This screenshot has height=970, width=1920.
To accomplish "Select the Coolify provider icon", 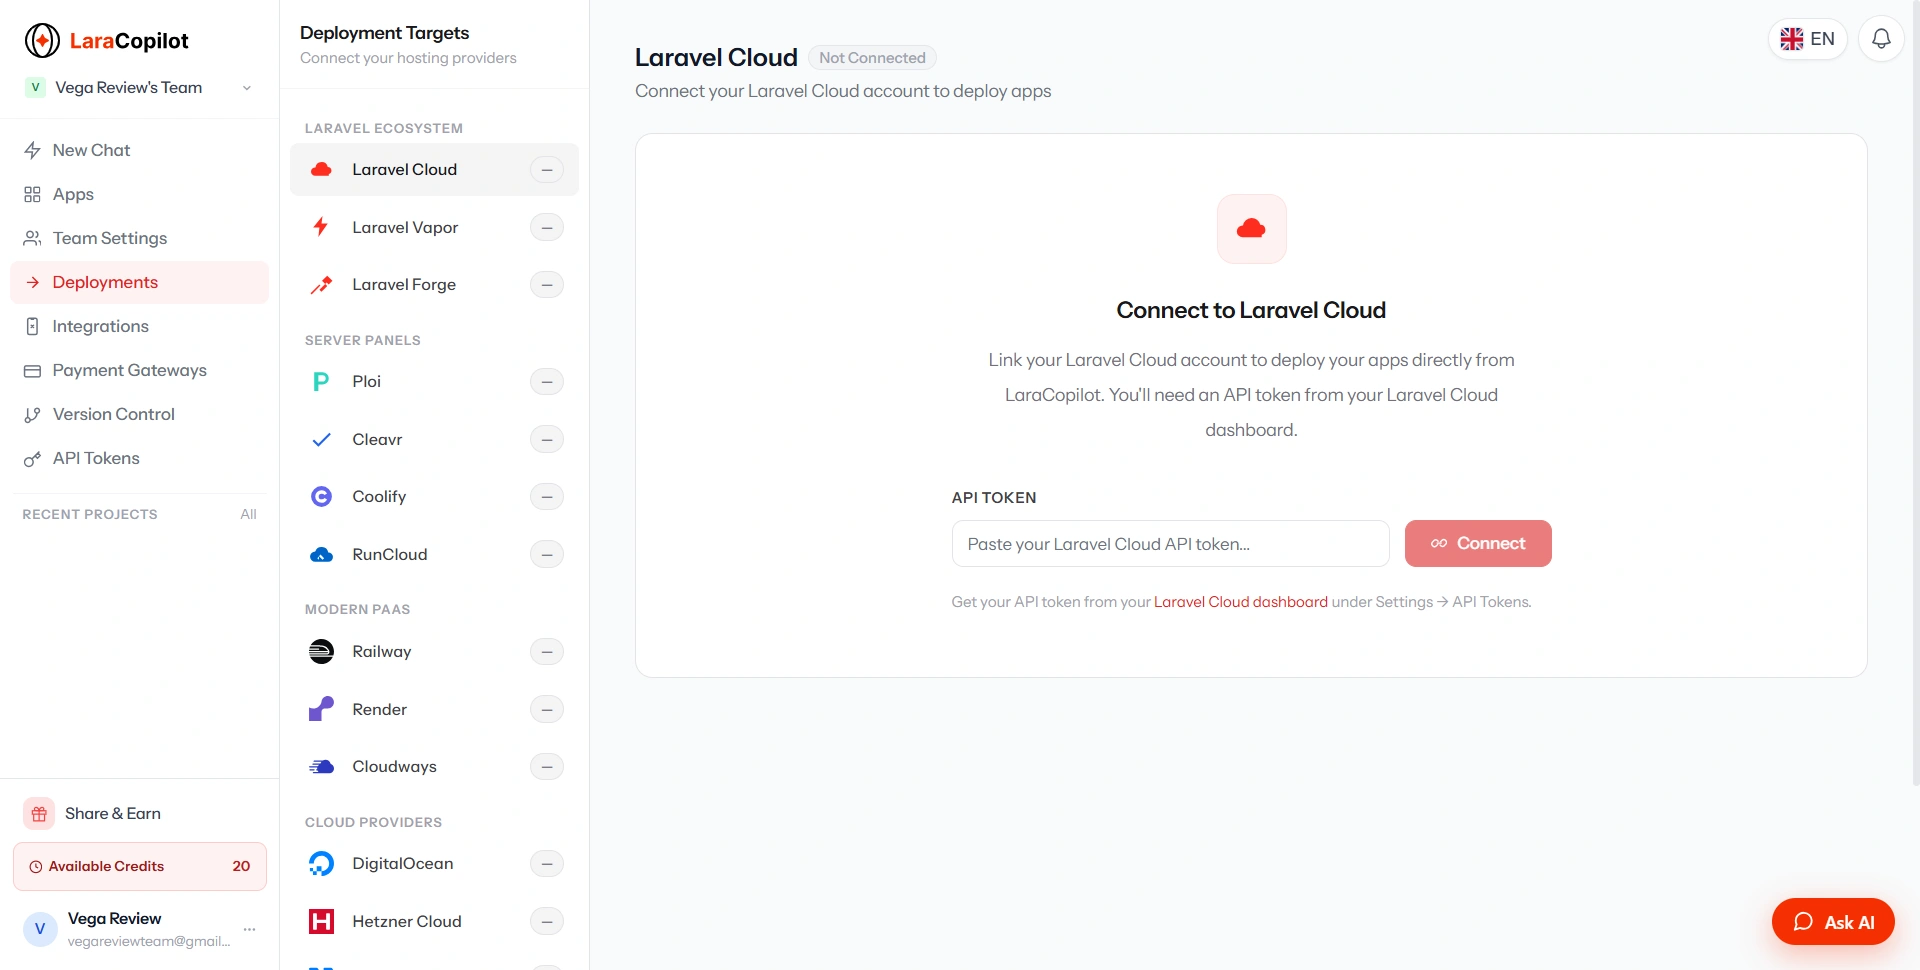I will point(321,497).
